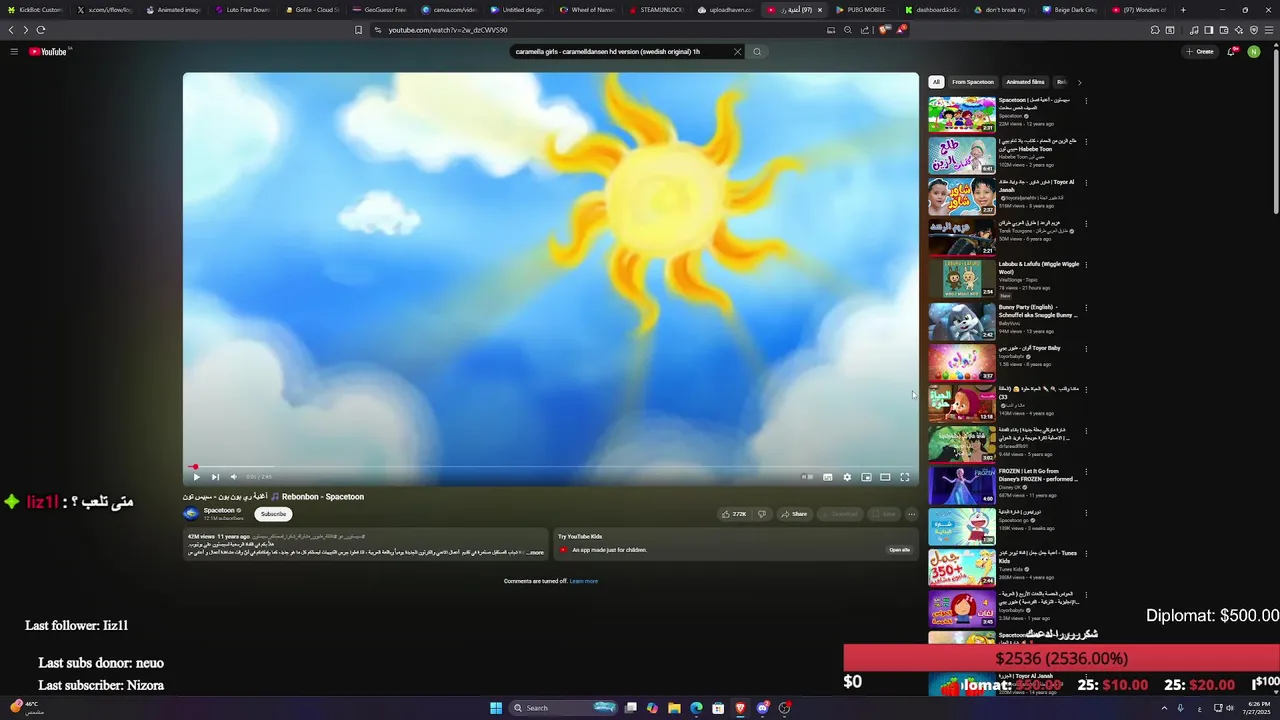
Task: Select the From Spacetoon filter chip
Action: pyautogui.click(x=973, y=82)
